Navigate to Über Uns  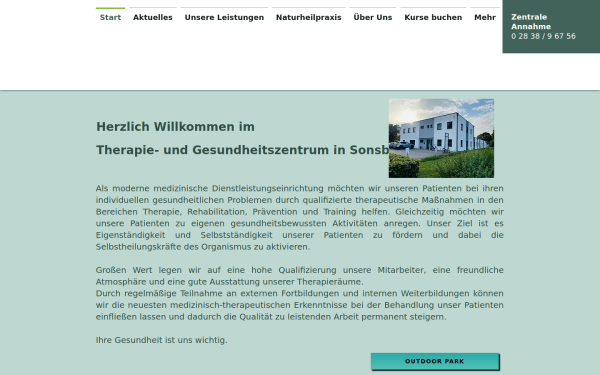tap(373, 17)
